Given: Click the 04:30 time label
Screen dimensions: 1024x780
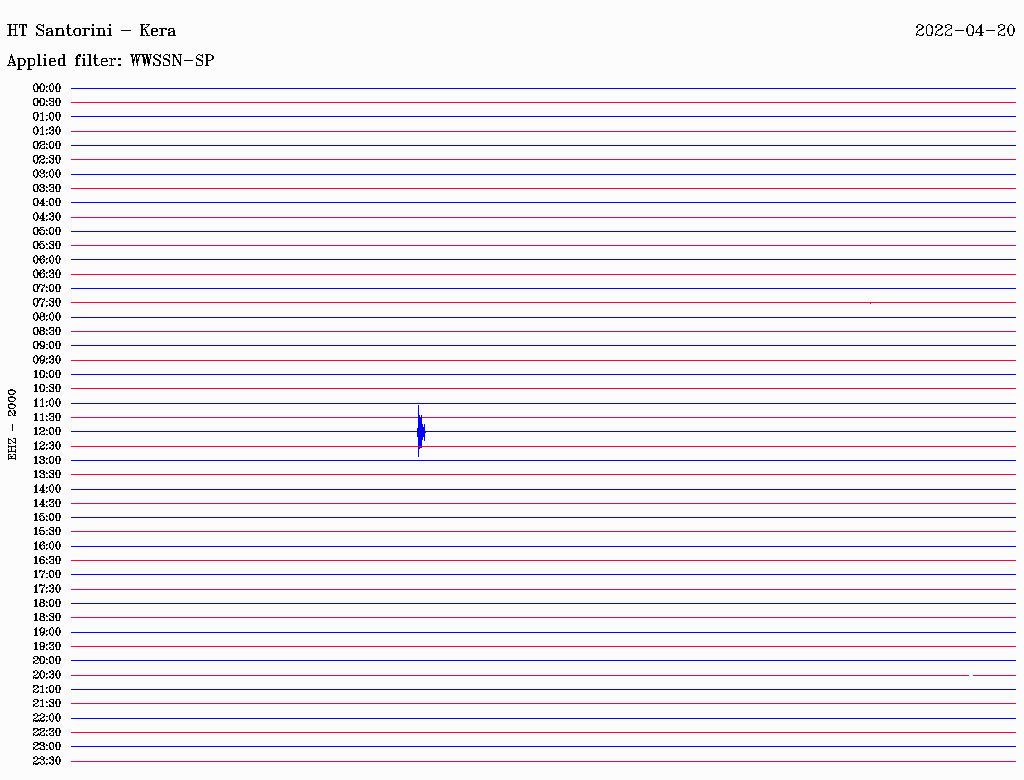Looking at the screenshot, I should 47,217.
